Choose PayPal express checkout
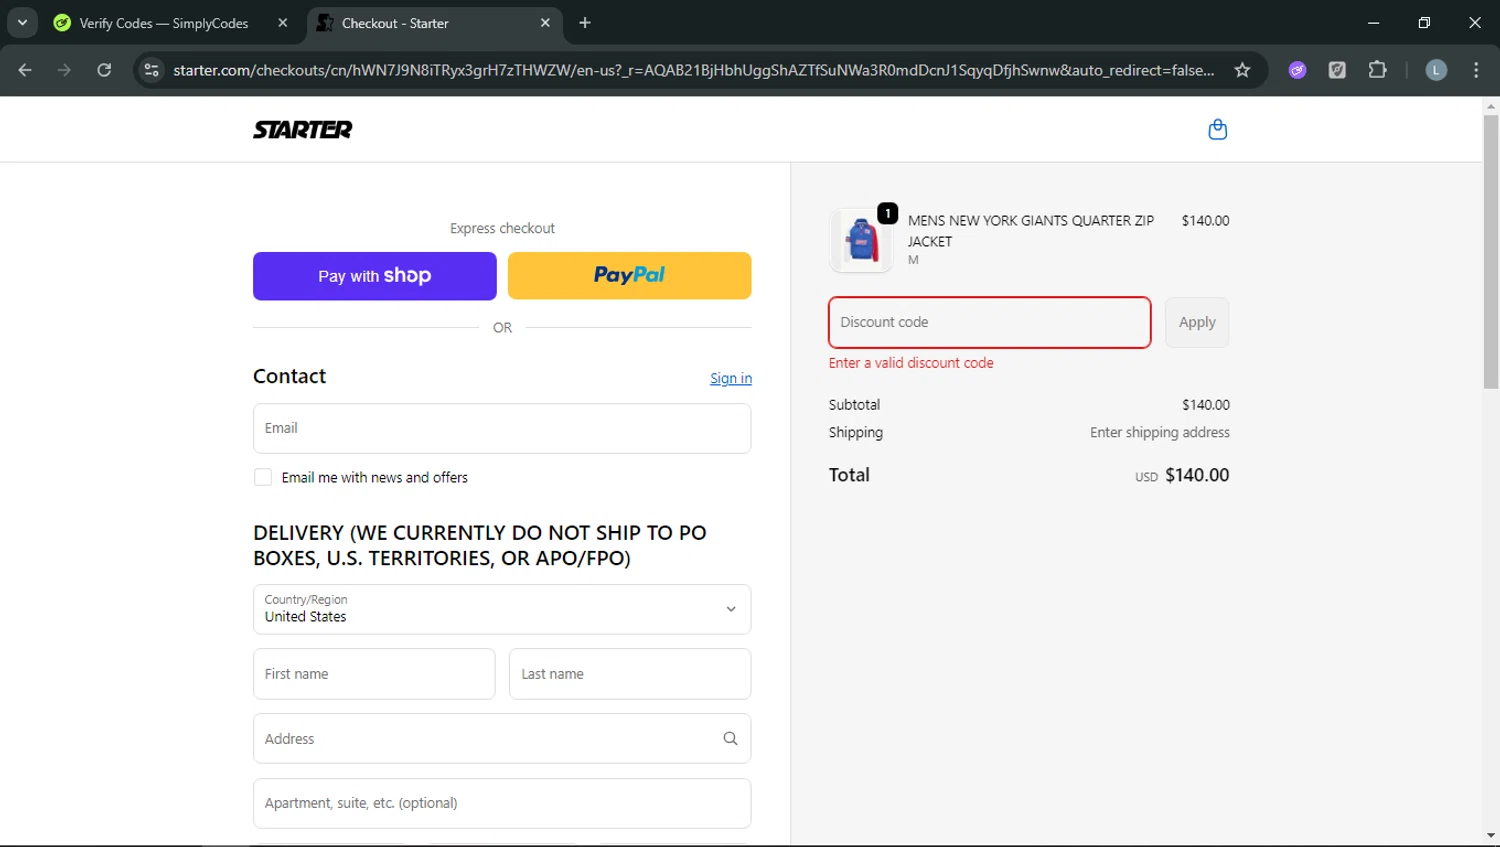1500x847 pixels. click(x=629, y=276)
